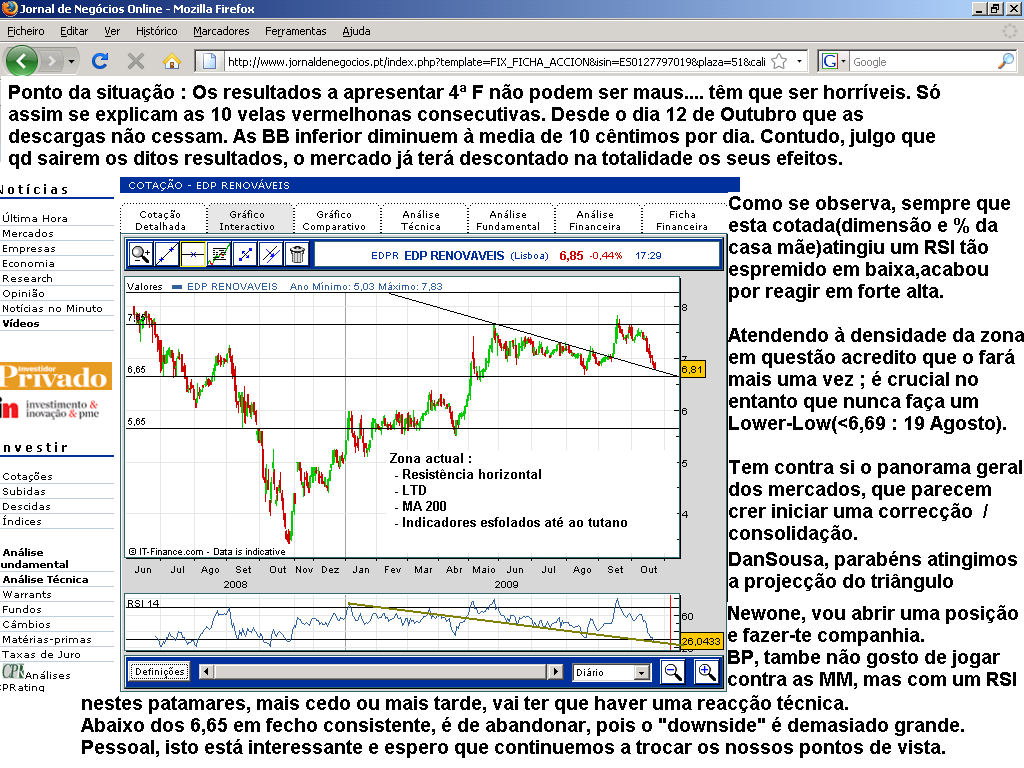Switch to the Ficha Financeira tab
Viewport: 1024px width, 768px height.
point(682,219)
